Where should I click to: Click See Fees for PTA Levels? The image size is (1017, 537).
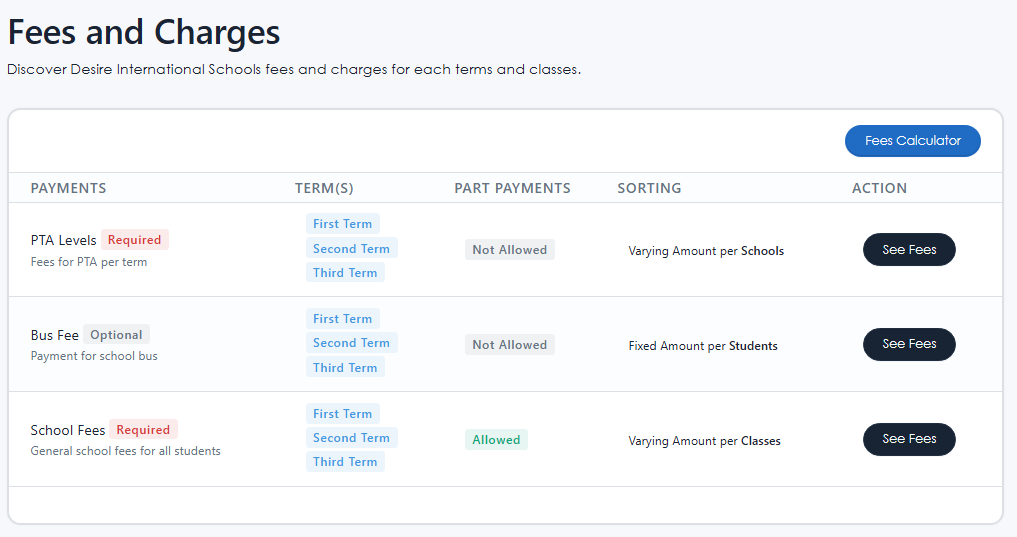click(x=908, y=250)
